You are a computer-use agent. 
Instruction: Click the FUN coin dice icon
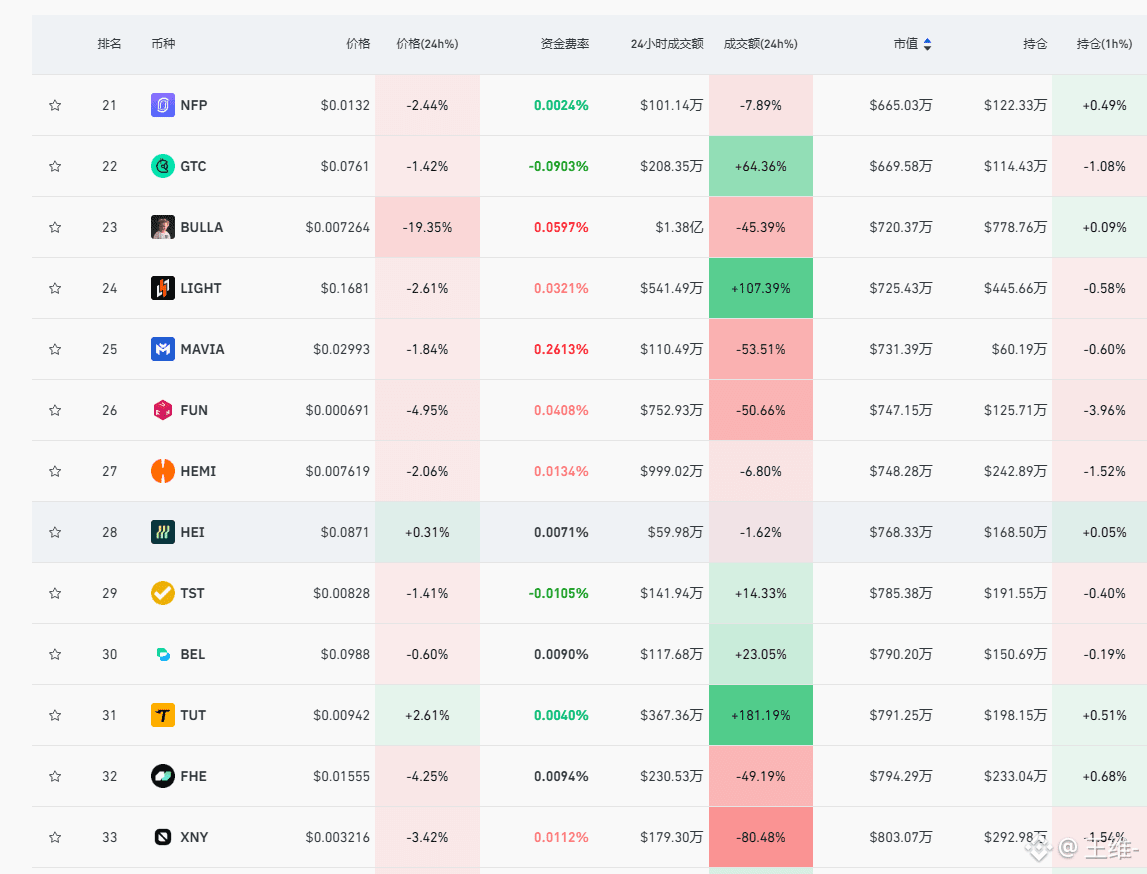click(162, 410)
